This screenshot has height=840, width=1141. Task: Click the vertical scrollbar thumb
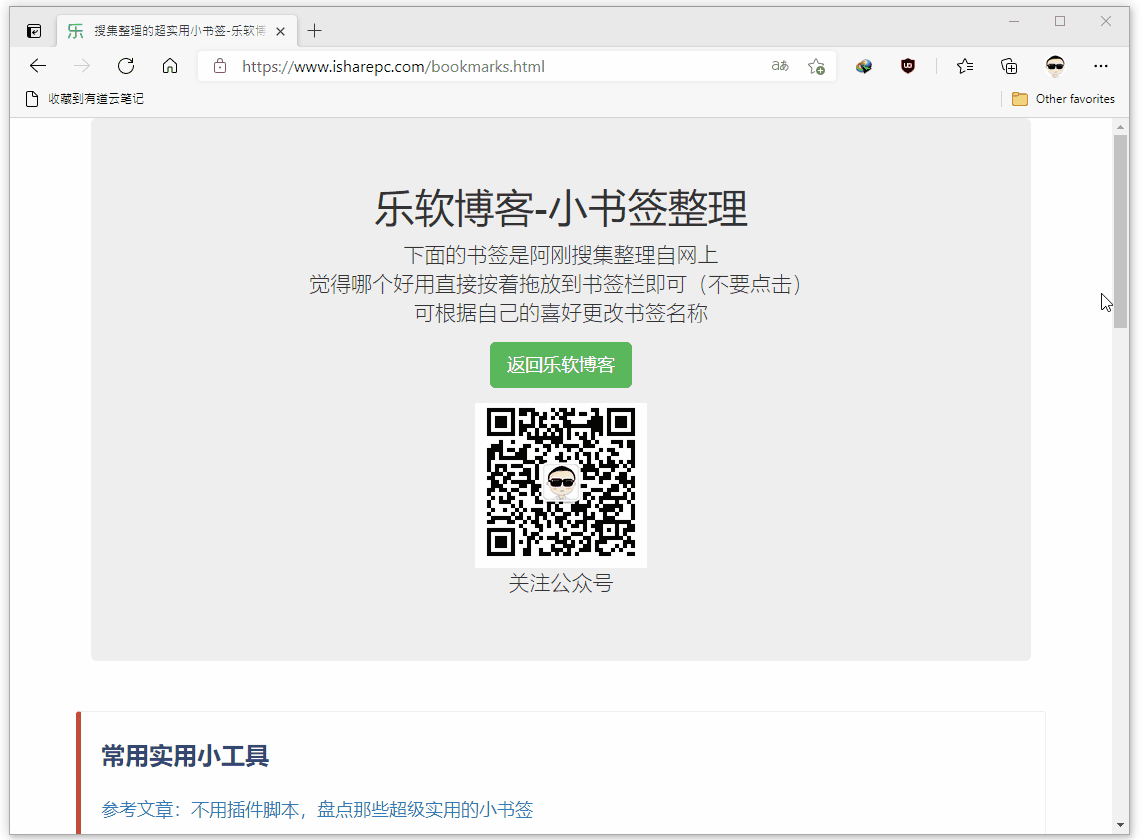(1121, 231)
